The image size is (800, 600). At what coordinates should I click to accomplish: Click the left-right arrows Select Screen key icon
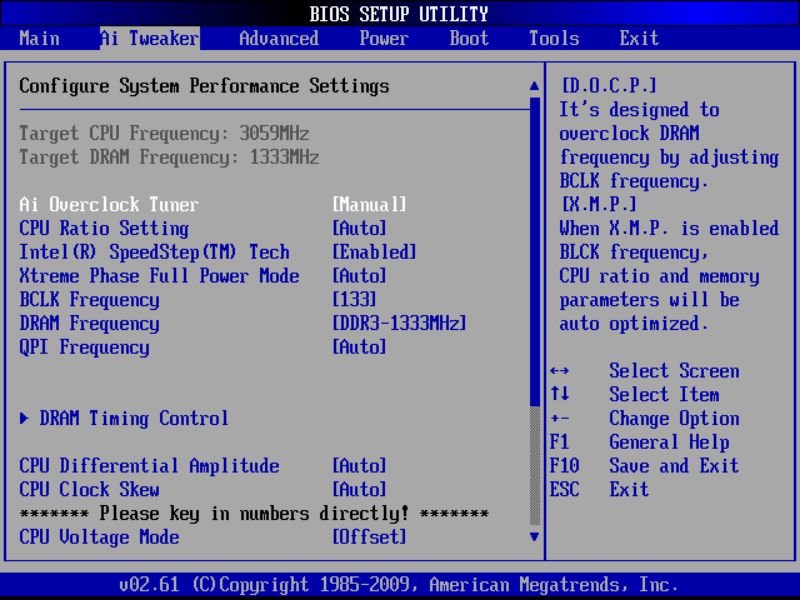pyautogui.click(x=560, y=371)
